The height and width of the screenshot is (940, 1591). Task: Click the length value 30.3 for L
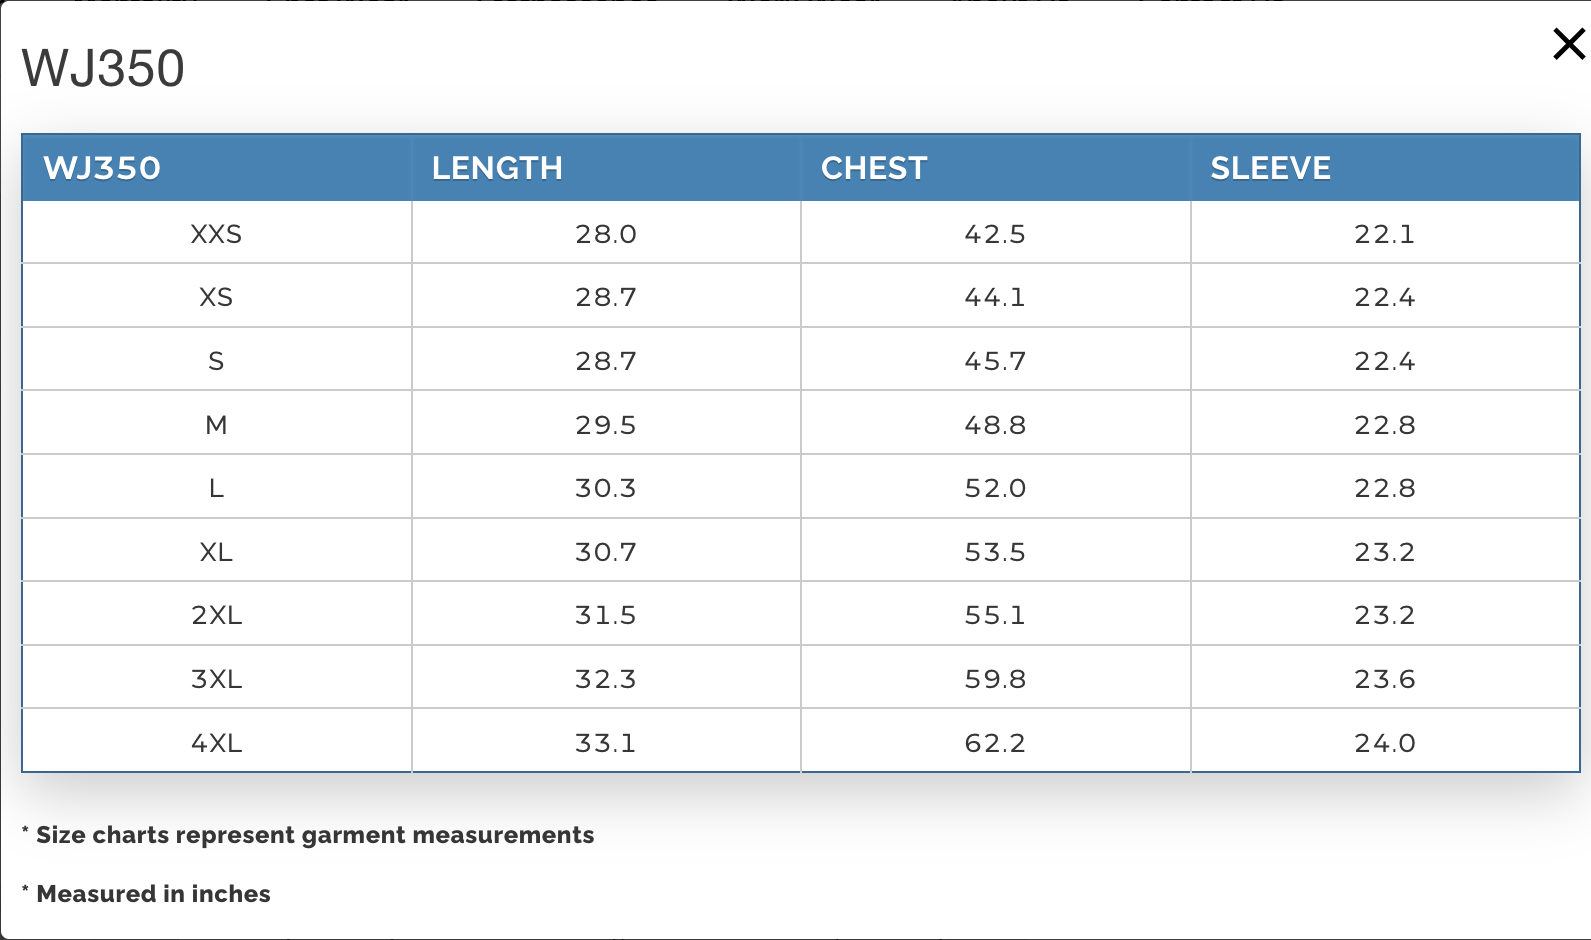pos(605,488)
